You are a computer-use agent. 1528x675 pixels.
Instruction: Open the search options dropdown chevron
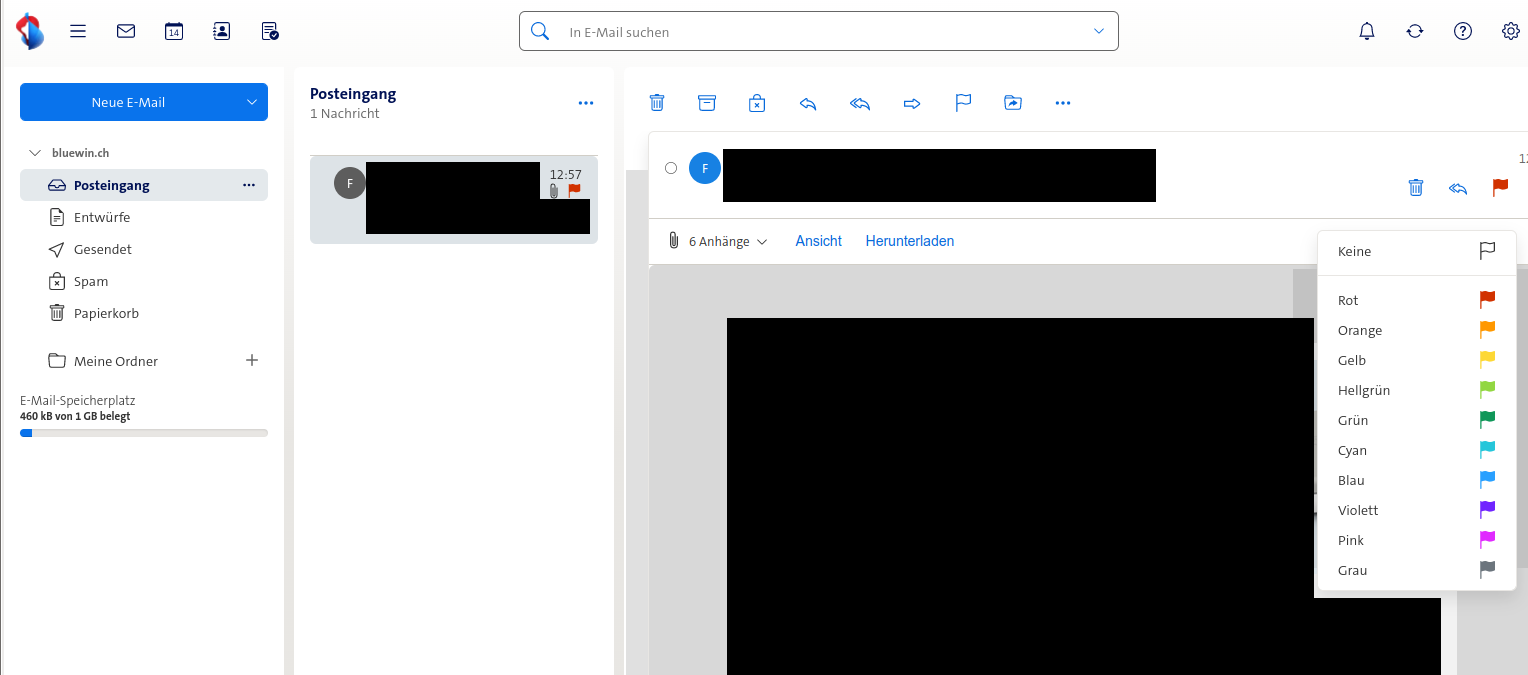(x=1097, y=31)
